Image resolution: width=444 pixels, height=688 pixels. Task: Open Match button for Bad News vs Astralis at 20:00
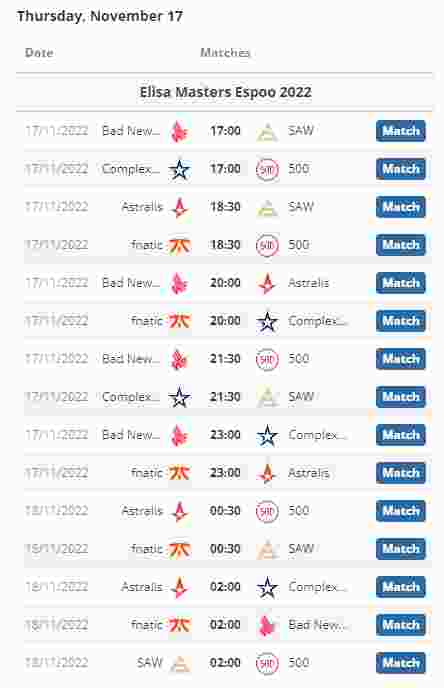click(401, 283)
